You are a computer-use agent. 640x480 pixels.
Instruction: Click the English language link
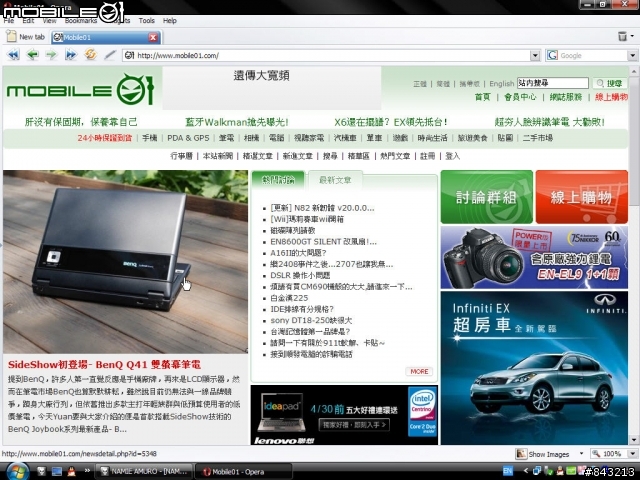tap(501, 84)
